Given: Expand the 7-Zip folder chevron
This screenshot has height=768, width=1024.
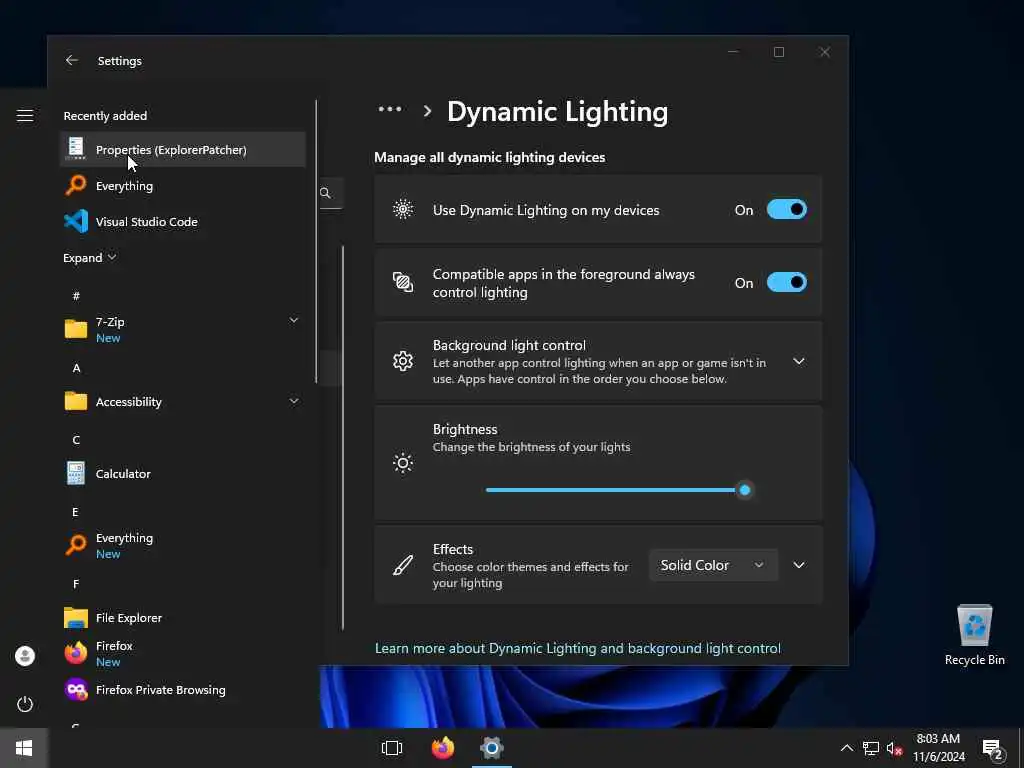Looking at the screenshot, I should tap(294, 320).
